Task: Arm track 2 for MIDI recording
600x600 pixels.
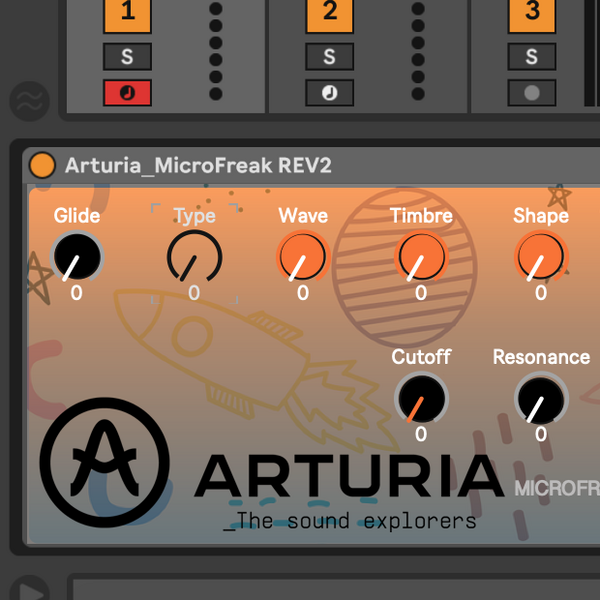Action: (x=329, y=93)
